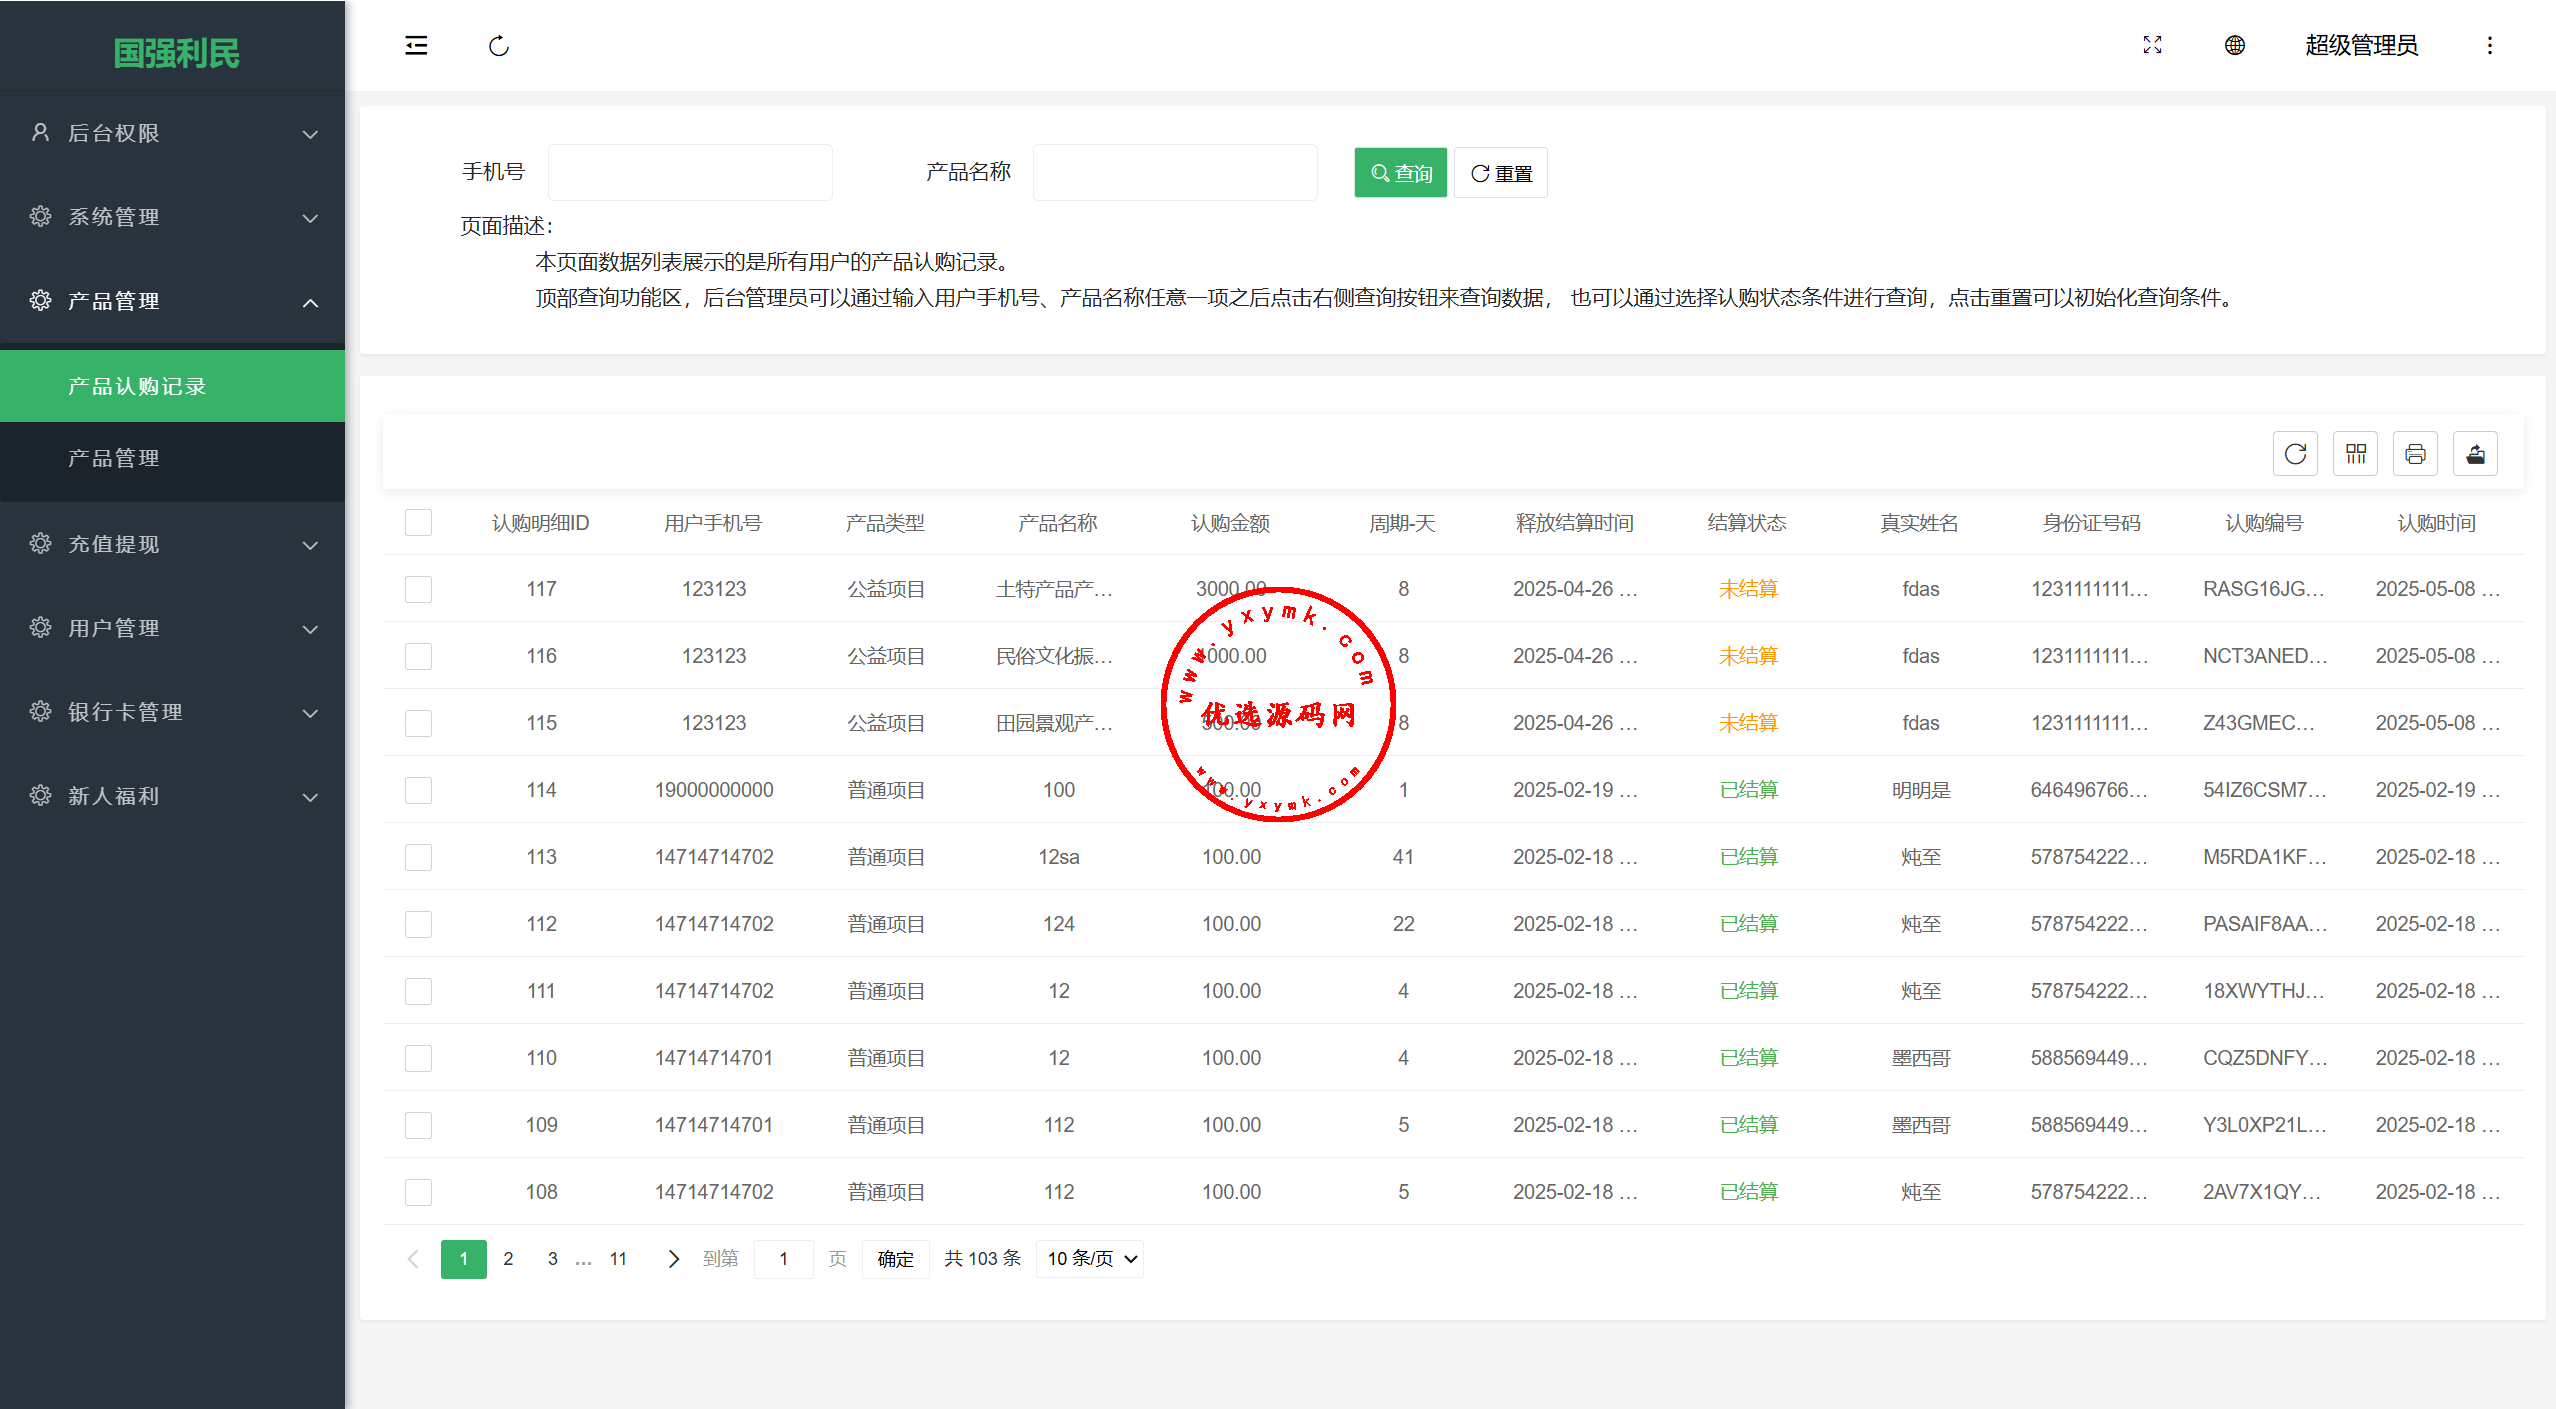Check the row with ID 117
Viewport: 2556px width, 1409px height.
coord(418,589)
